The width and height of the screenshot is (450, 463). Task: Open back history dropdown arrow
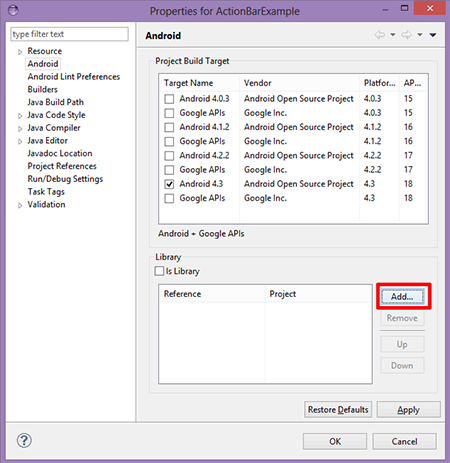[393, 34]
